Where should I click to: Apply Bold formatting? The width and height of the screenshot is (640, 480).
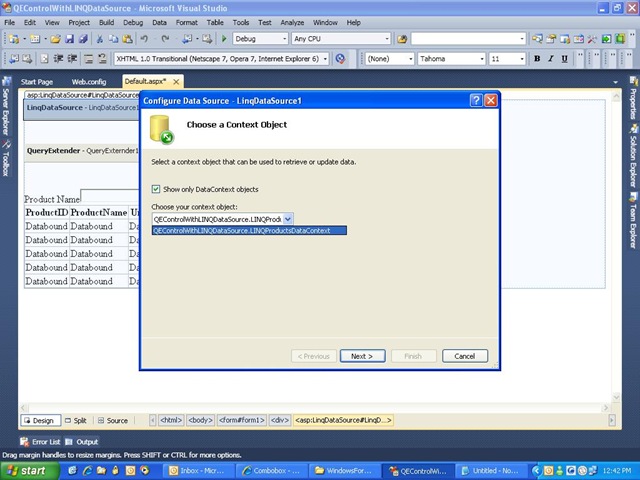(537, 59)
